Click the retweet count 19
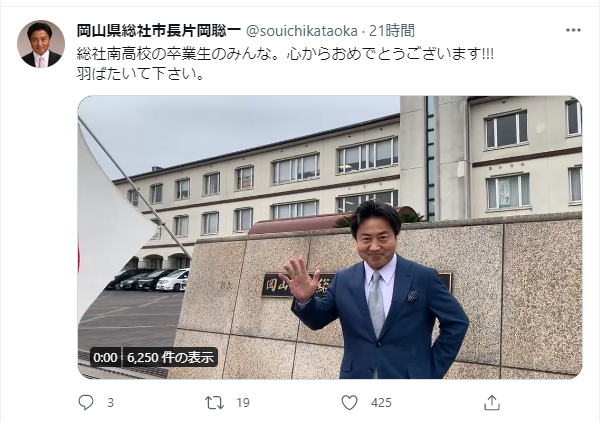 point(243,403)
